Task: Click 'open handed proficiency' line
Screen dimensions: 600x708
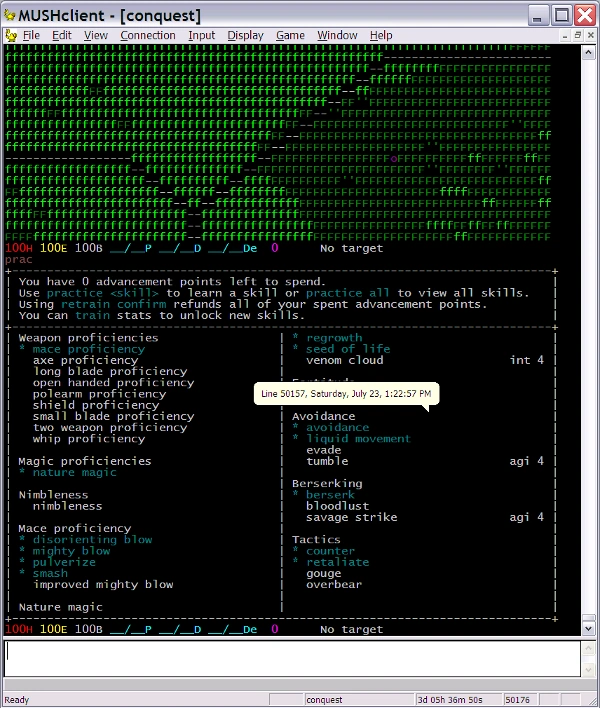Action: click(113, 383)
